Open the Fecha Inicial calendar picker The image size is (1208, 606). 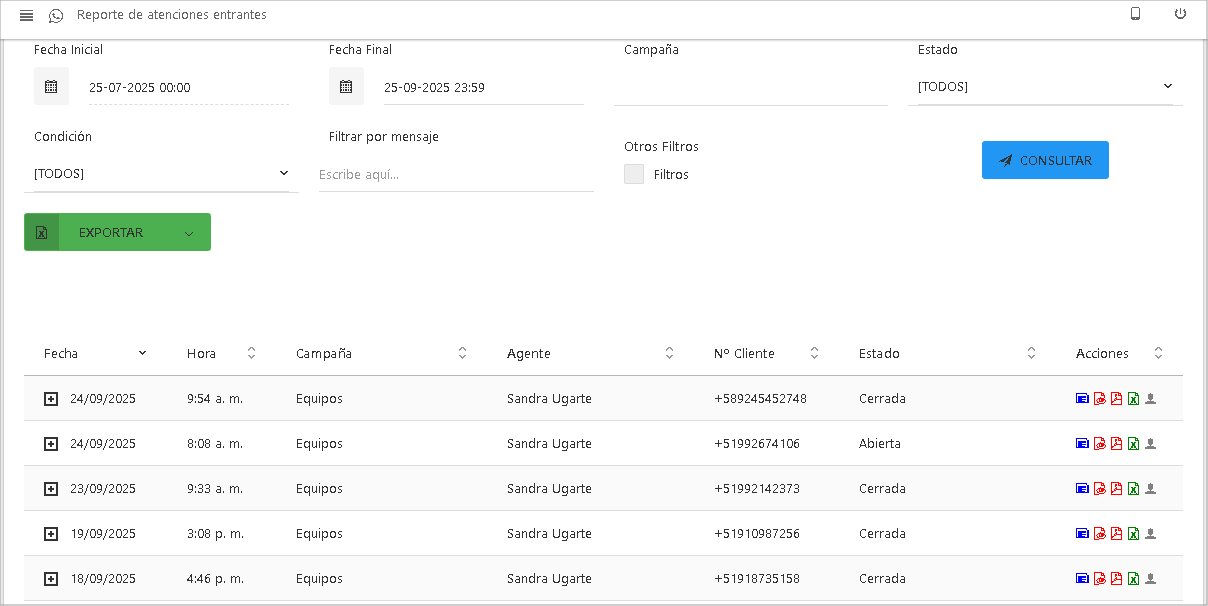51,87
